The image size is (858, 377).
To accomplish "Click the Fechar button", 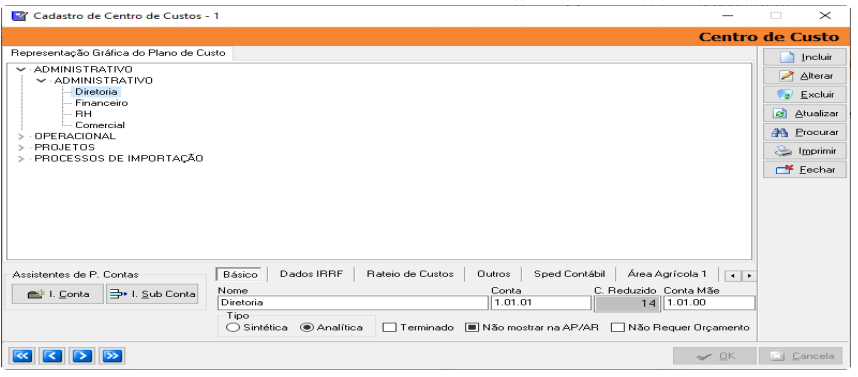I will coord(805,170).
